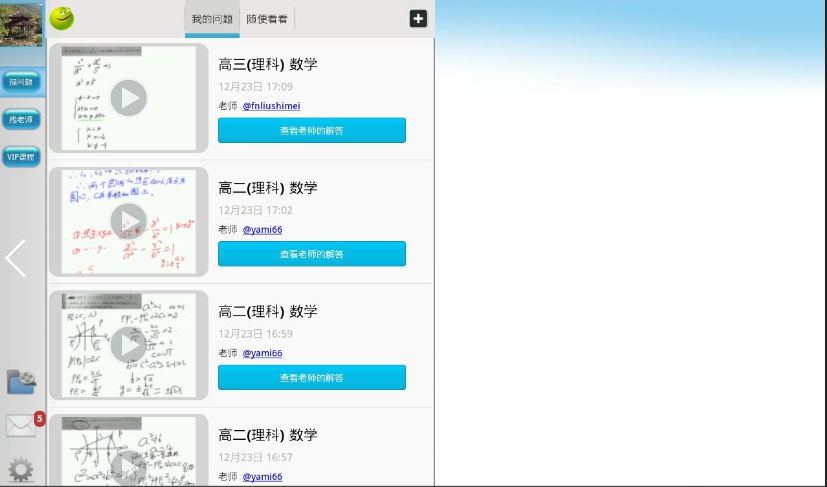Play the video dated 12月23日 17:09
This screenshot has width=827, height=487.
click(x=129, y=98)
